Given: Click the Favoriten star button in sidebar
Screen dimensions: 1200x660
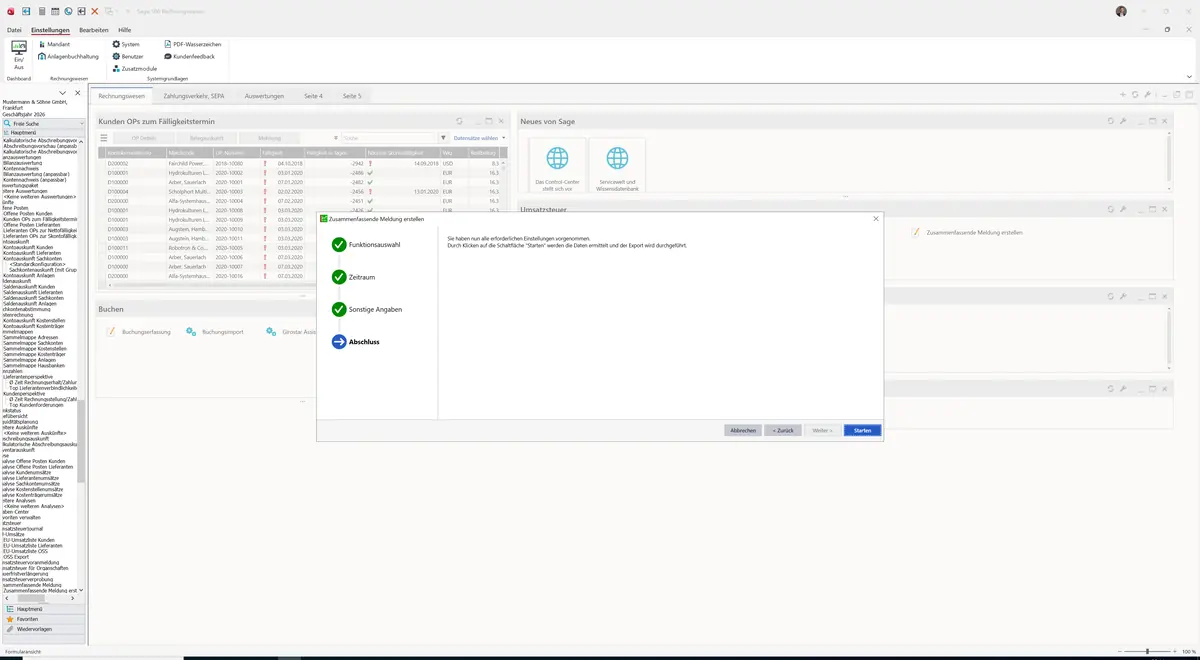Looking at the screenshot, I should pos(42,619).
